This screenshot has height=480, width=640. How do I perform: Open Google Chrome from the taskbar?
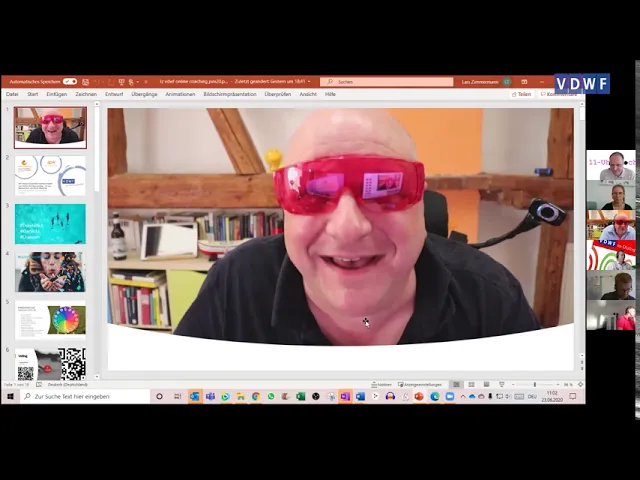256,396
